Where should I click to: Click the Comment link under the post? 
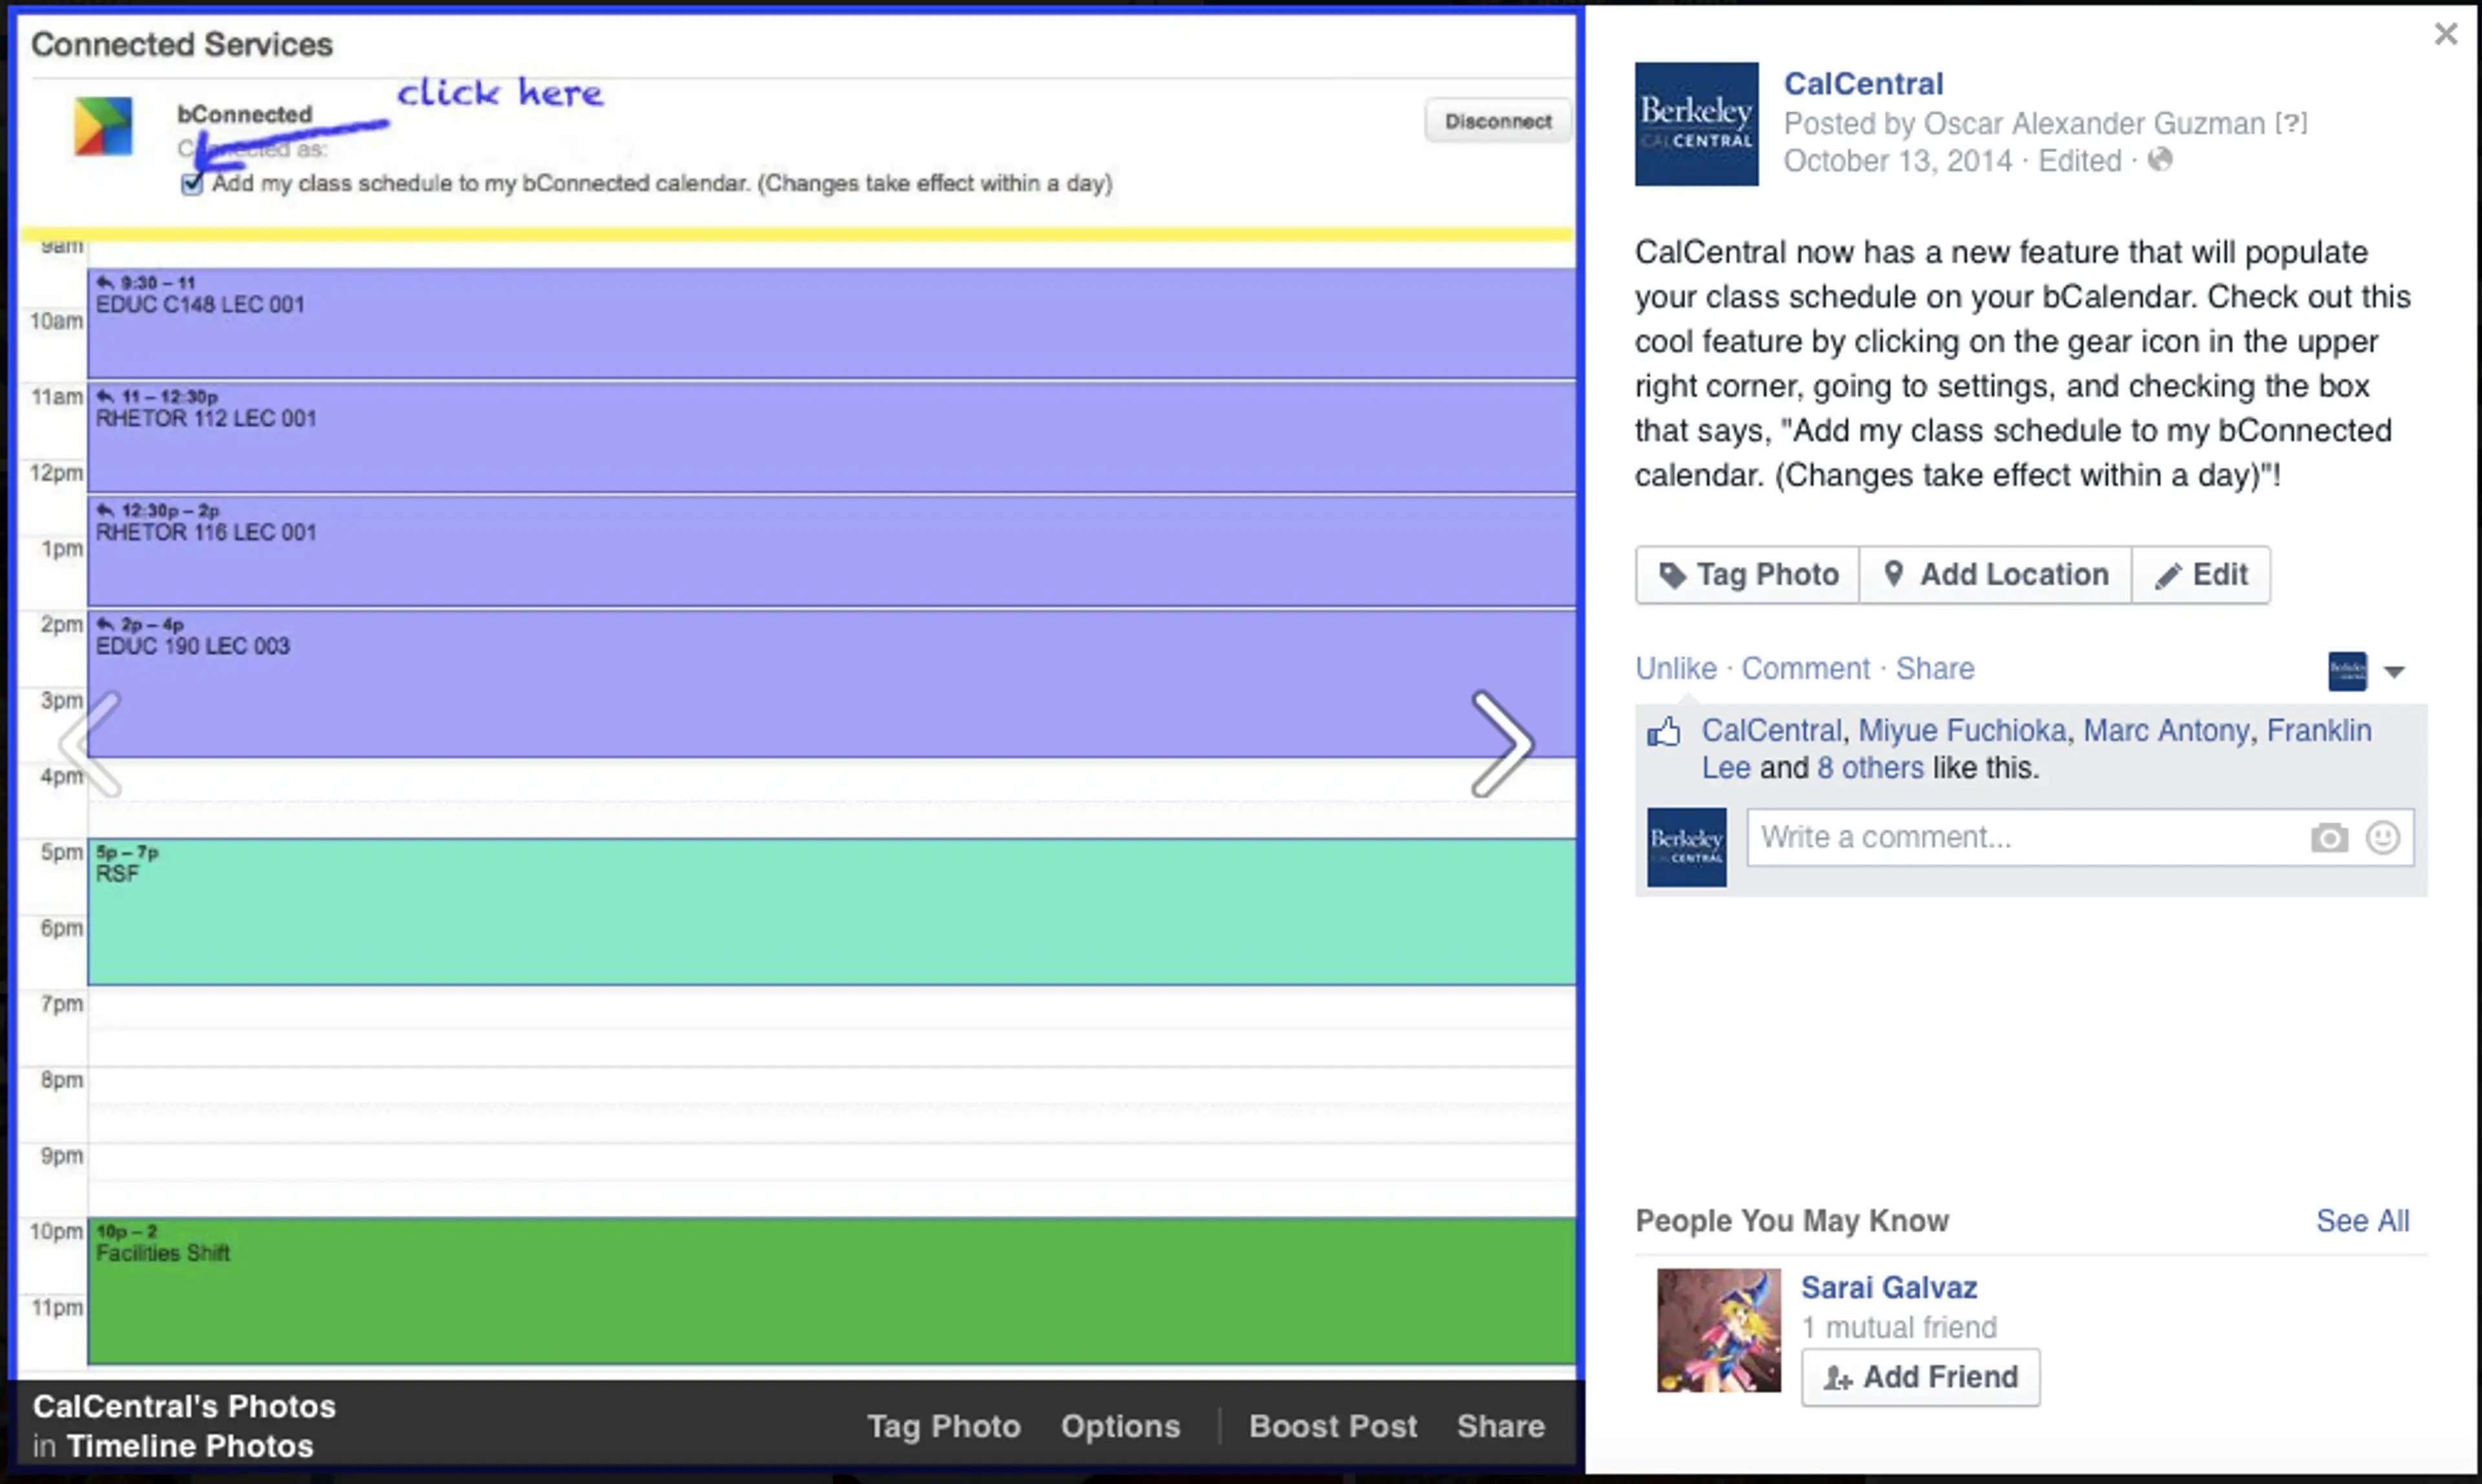click(1805, 668)
